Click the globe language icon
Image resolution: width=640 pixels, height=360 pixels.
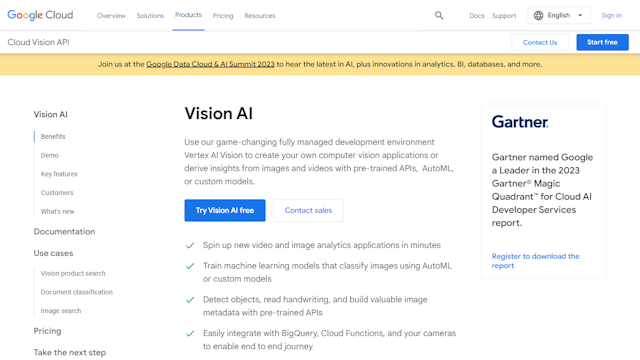(x=538, y=16)
